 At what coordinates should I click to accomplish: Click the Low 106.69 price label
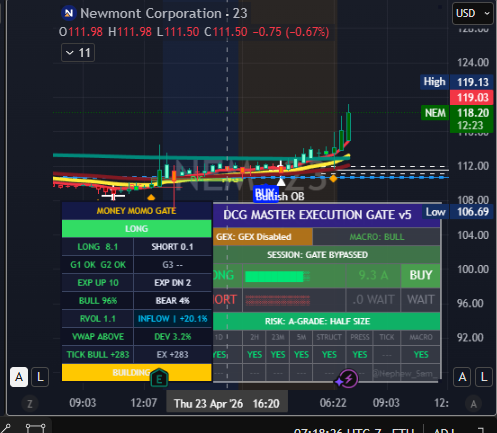point(457,212)
